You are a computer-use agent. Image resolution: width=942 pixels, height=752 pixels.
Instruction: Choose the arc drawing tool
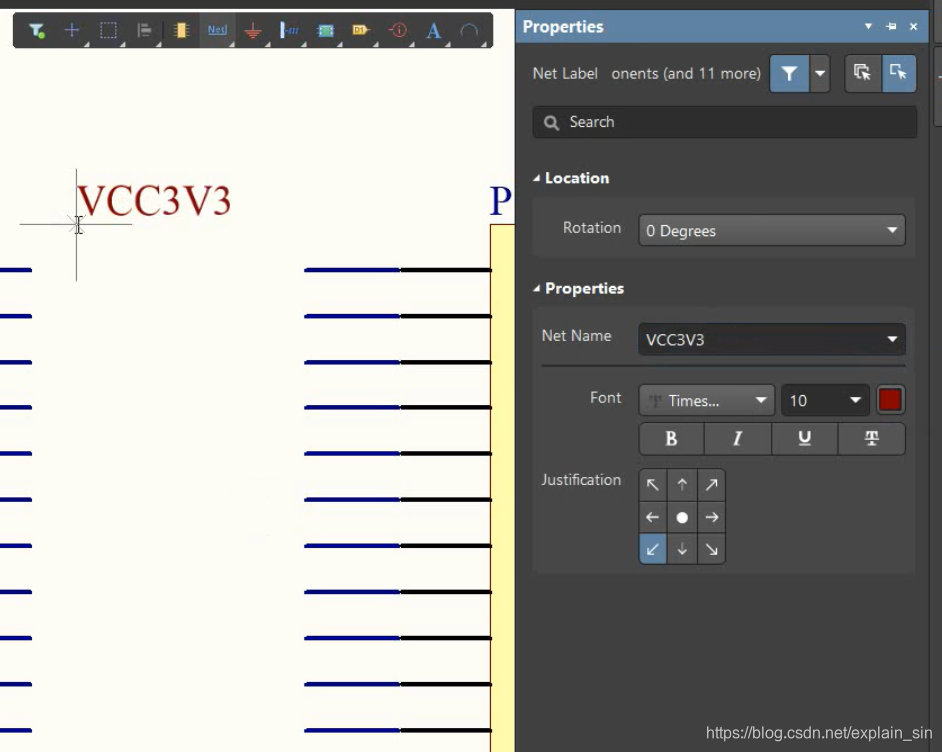[469, 30]
